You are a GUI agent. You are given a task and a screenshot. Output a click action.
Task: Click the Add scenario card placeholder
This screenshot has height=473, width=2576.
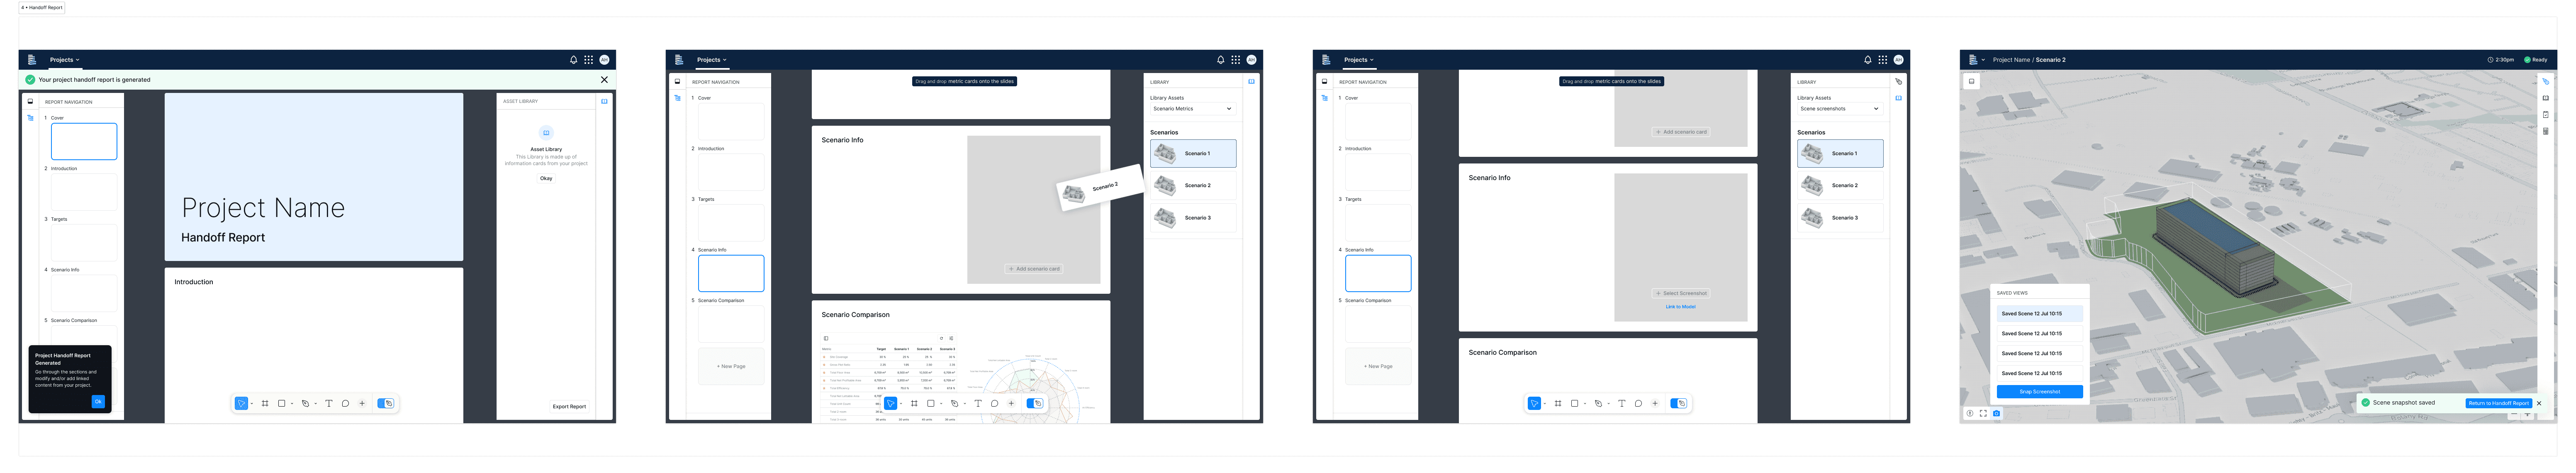[1034, 269]
